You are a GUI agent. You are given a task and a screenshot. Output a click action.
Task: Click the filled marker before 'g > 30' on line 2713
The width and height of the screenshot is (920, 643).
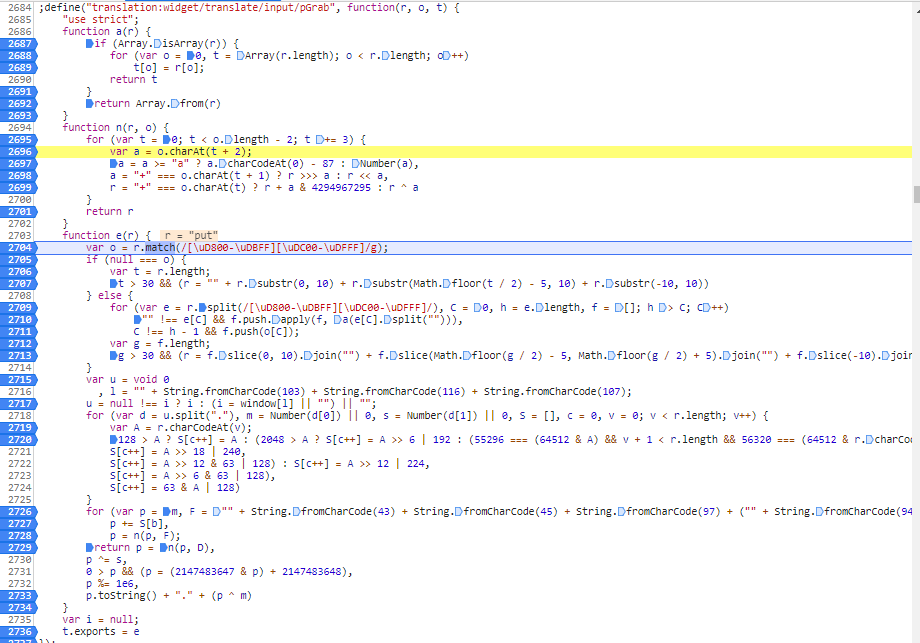tap(113, 356)
